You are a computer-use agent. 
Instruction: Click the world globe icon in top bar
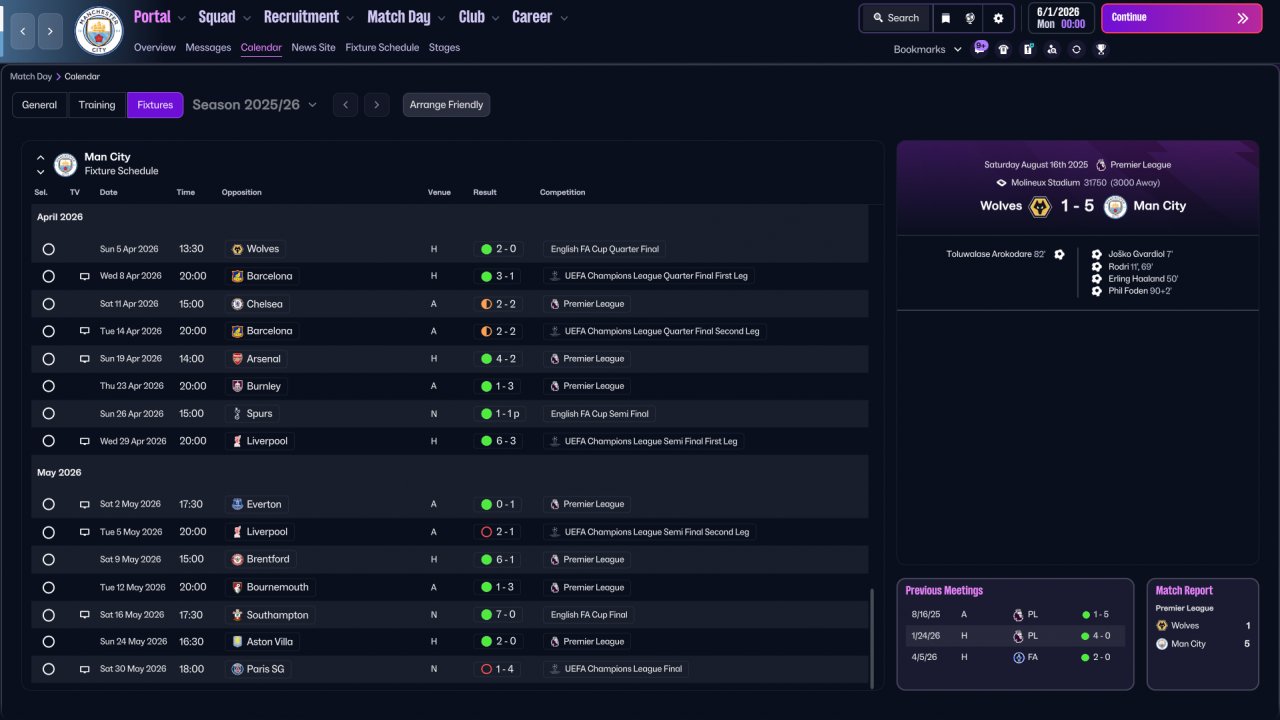pos(970,18)
